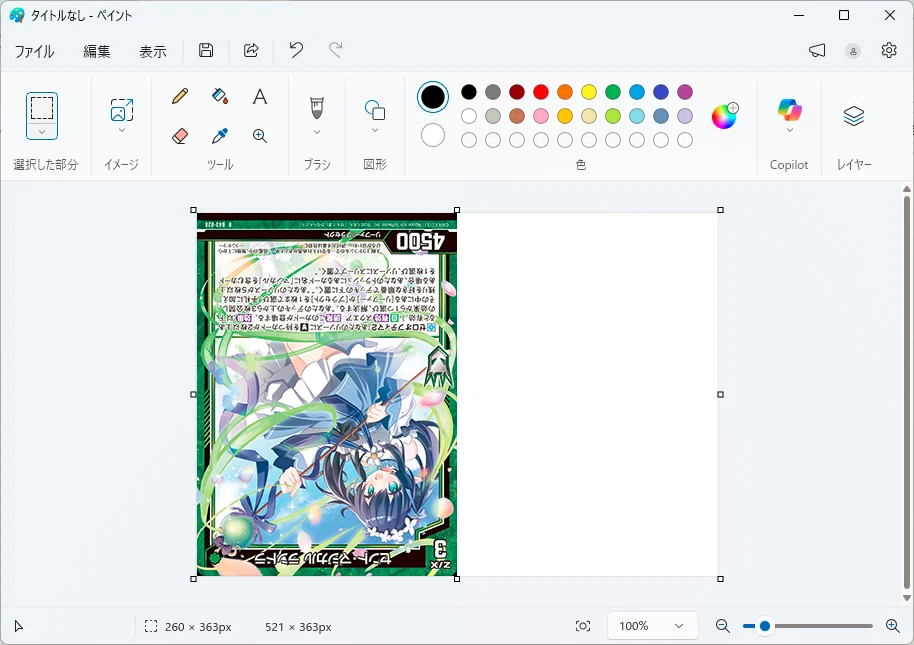Open the Edit colors rainbow wheel
This screenshot has height=645, width=914.
pyautogui.click(x=725, y=116)
